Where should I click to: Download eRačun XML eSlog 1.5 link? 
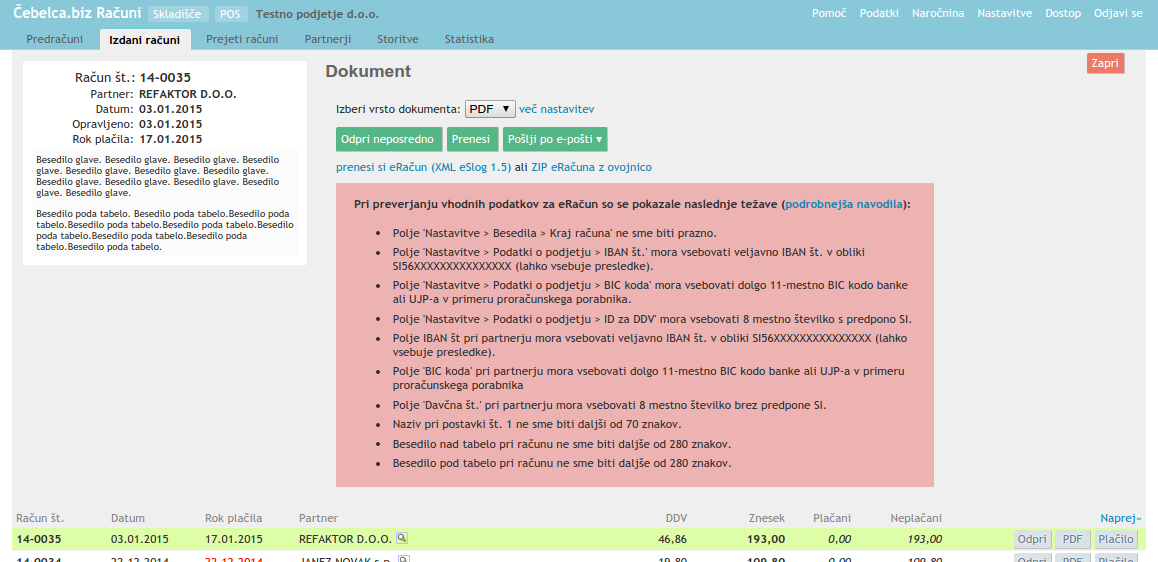(423, 168)
